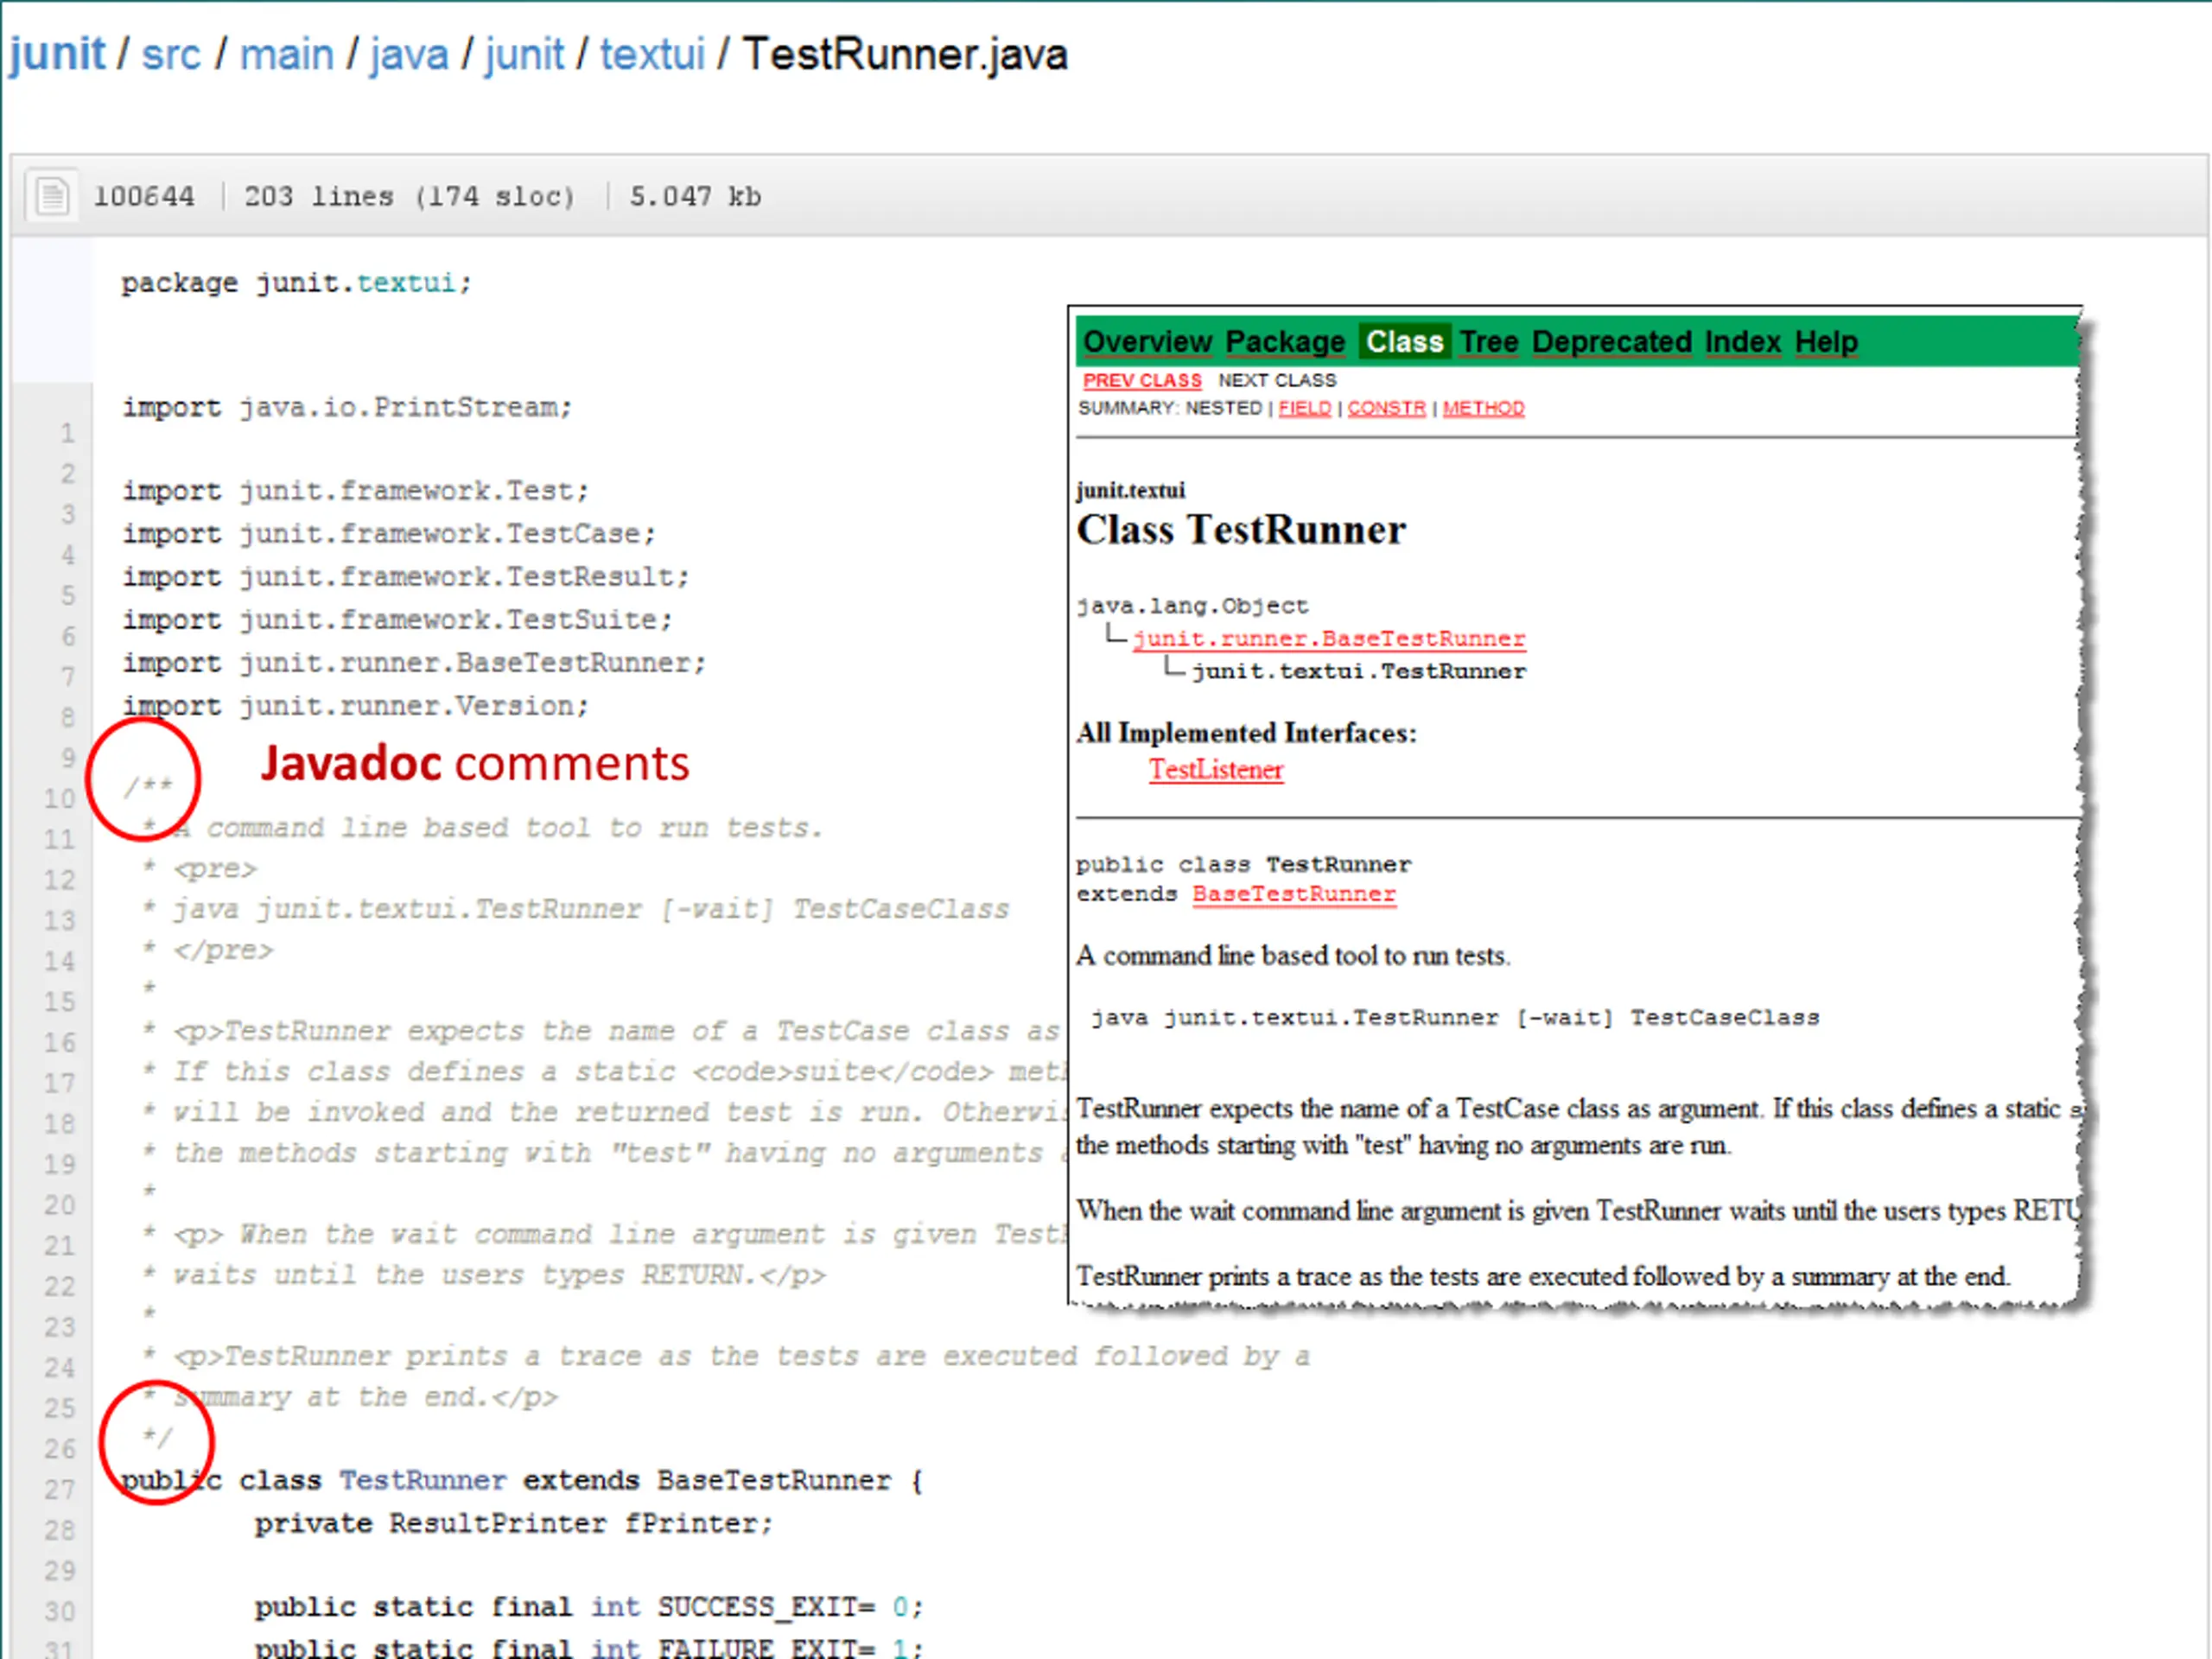The height and width of the screenshot is (1659, 2212).
Task: Click 'A command line based tool to run tests.' in Javadoc
Action: pyautogui.click(x=1293, y=956)
